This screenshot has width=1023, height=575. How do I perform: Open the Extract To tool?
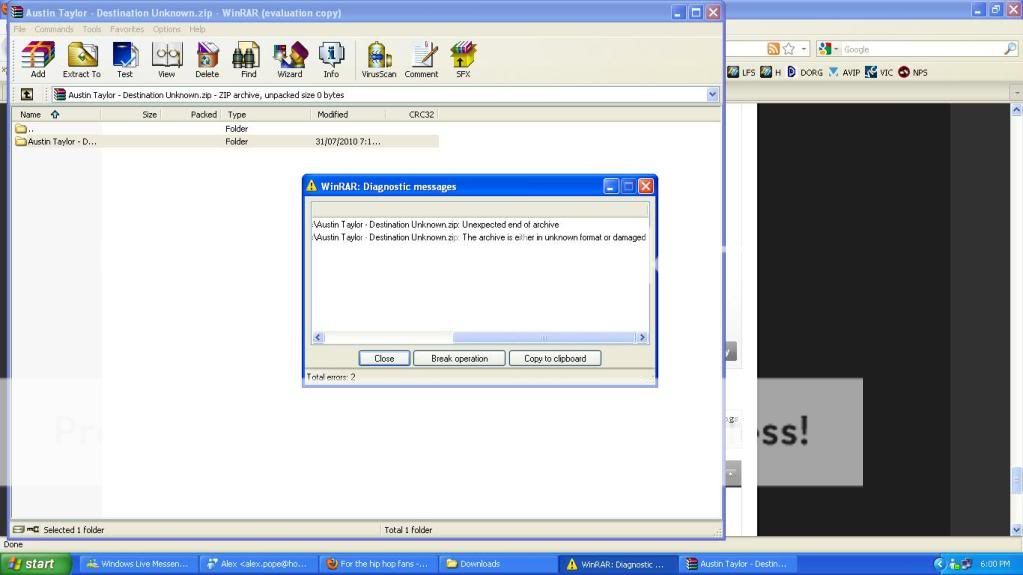coord(82,59)
